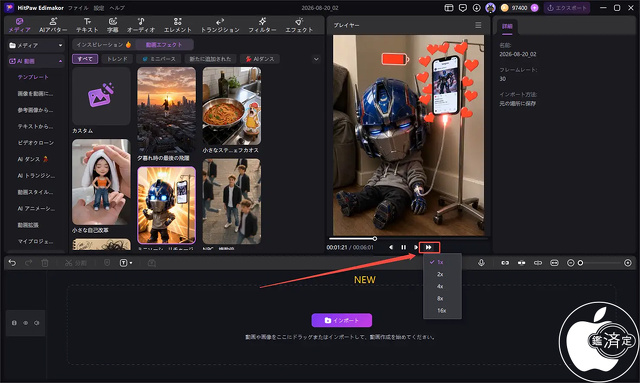Open the 字幕 subtitle tool
The width and height of the screenshot is (640, 383).
click(x=112, y=25)
